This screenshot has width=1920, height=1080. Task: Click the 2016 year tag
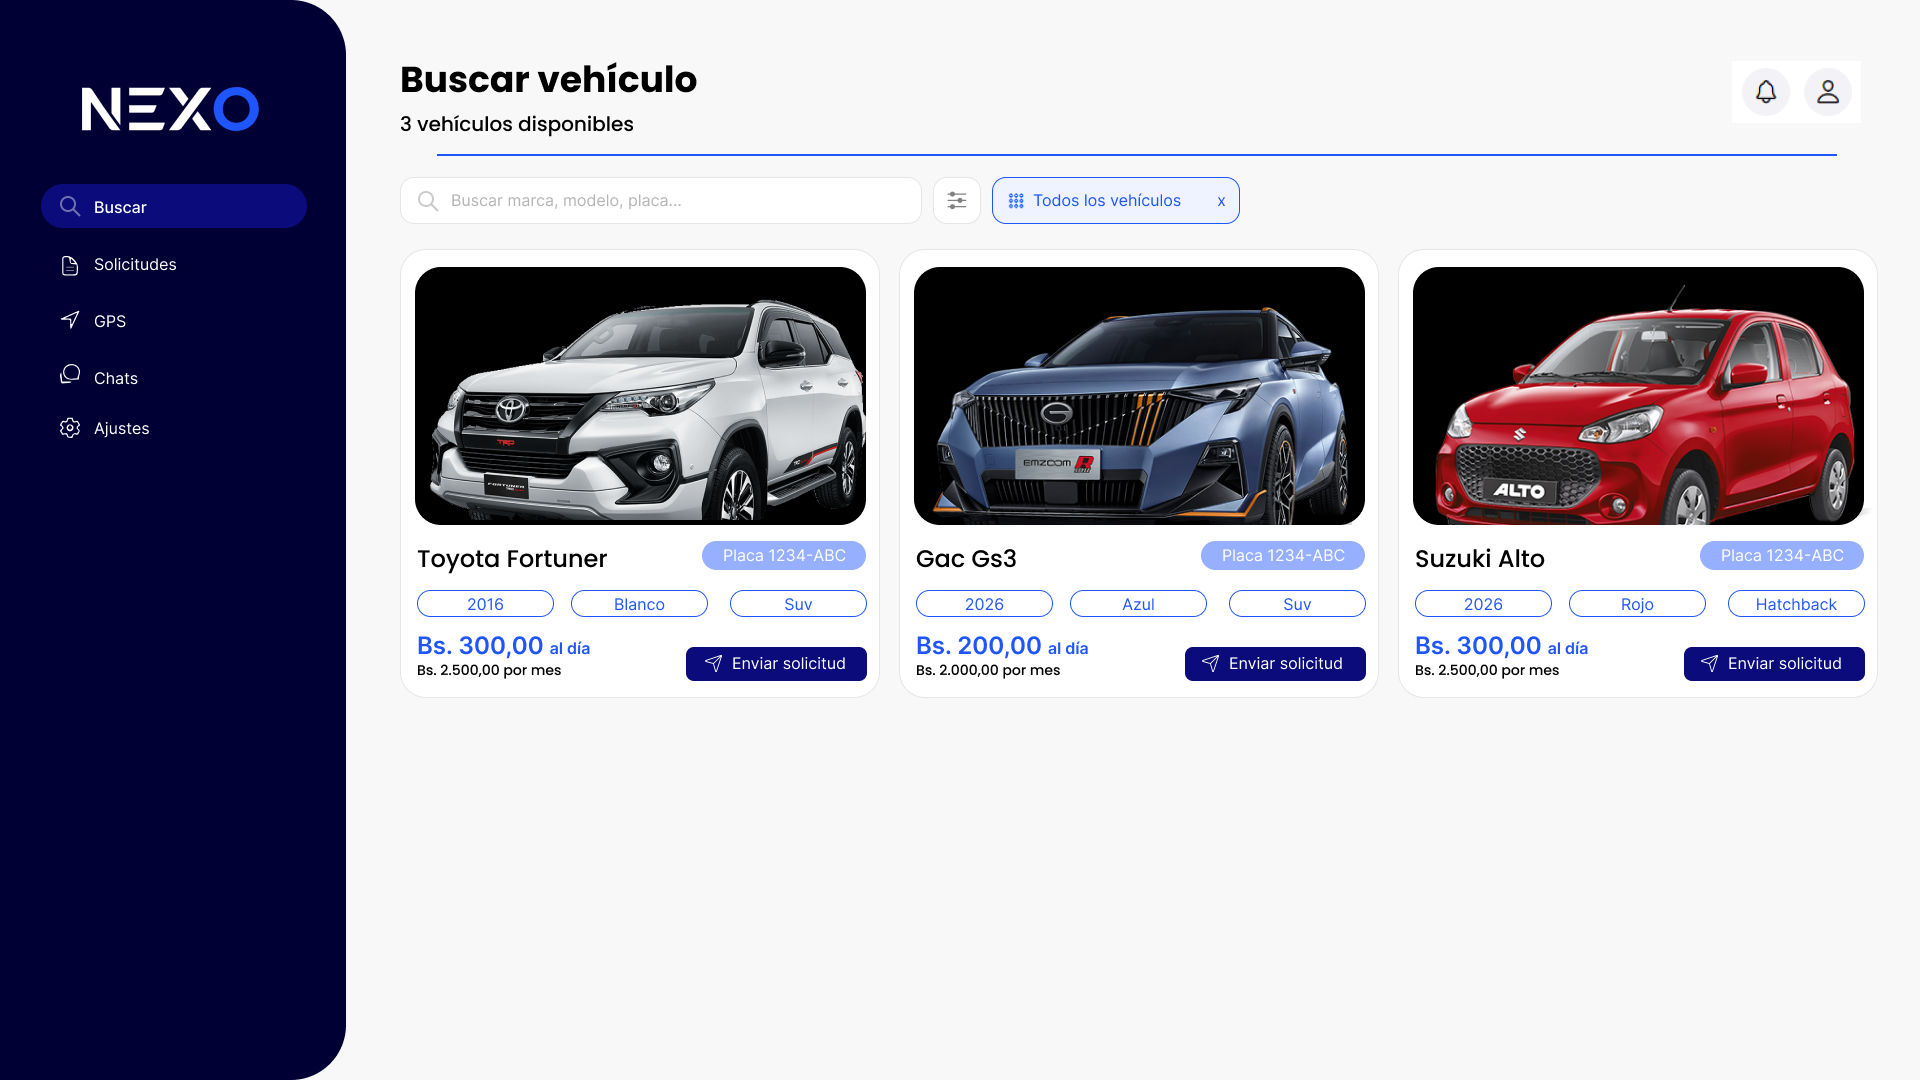(485, 604)
